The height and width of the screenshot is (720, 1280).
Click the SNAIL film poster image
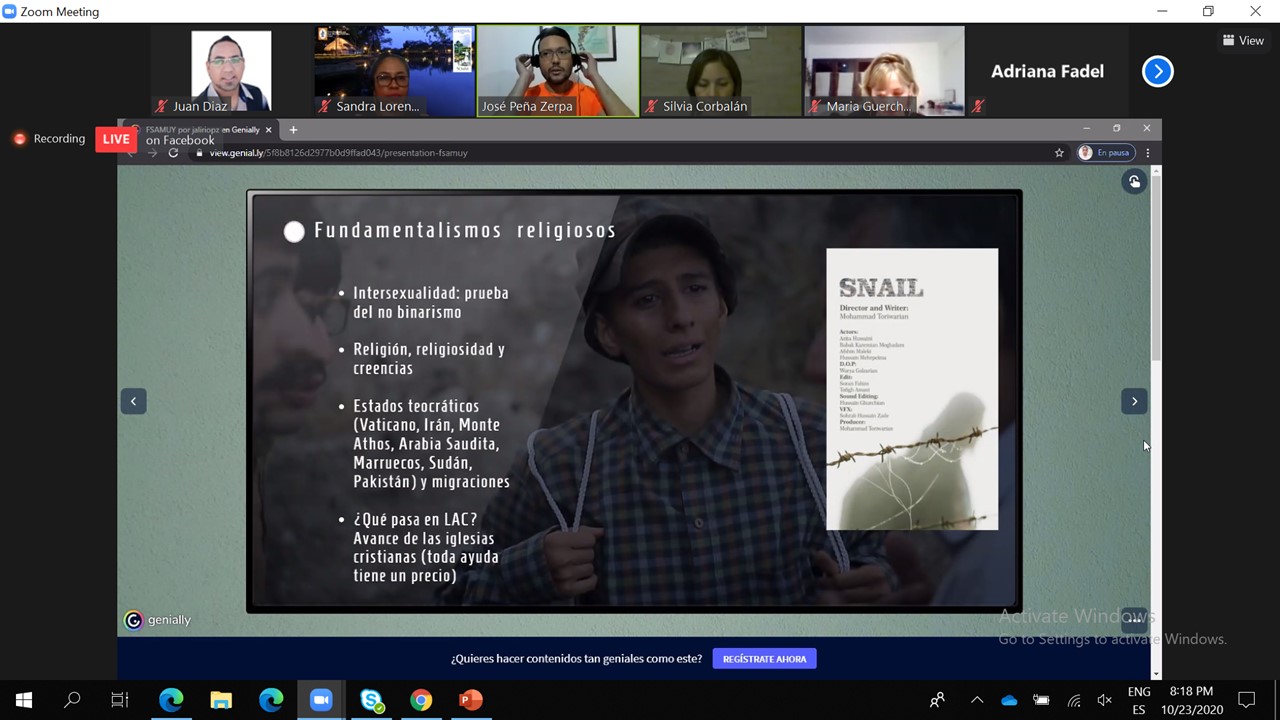tap(912, 389)
